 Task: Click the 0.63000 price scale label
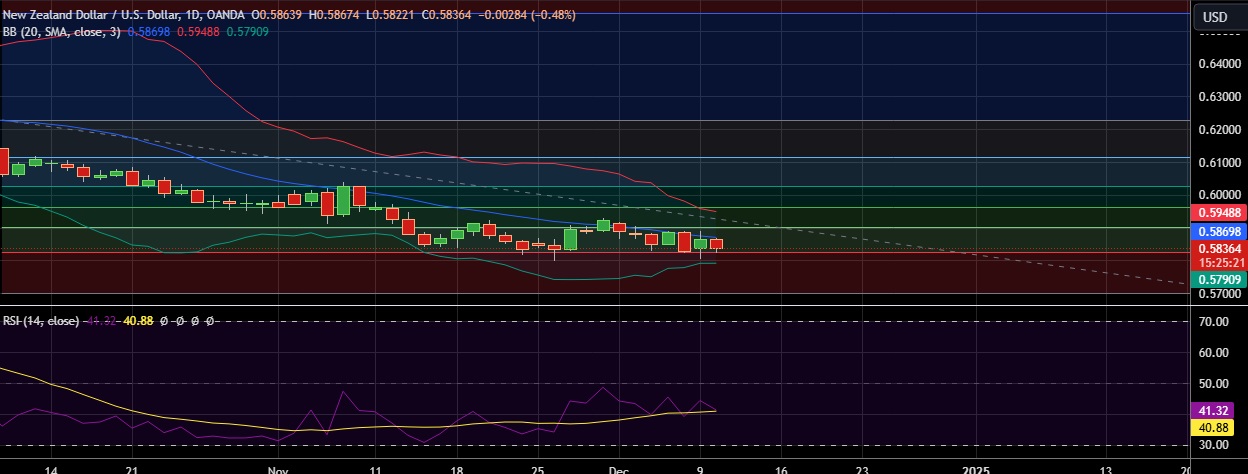point(1219,97)
